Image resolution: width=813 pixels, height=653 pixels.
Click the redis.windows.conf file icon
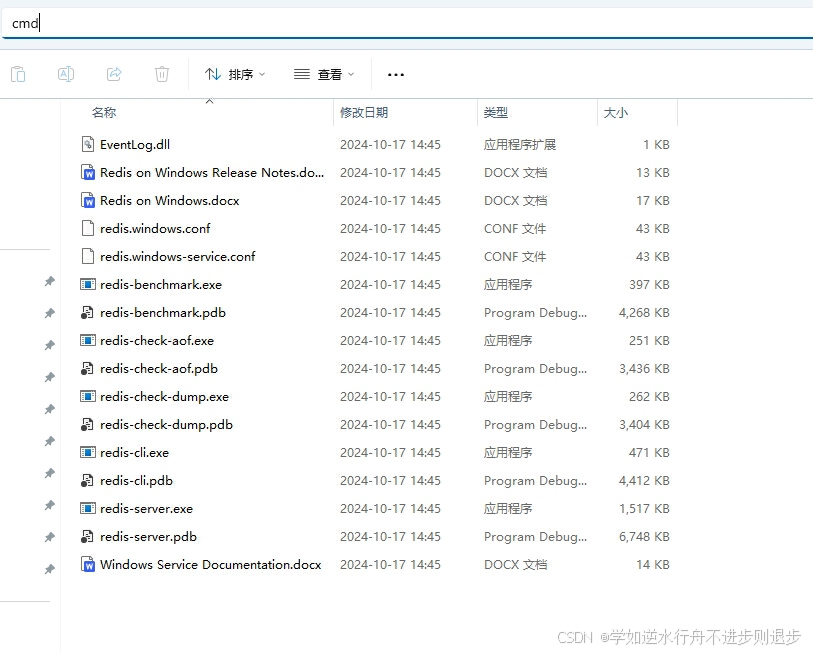(x=88, y=228)
